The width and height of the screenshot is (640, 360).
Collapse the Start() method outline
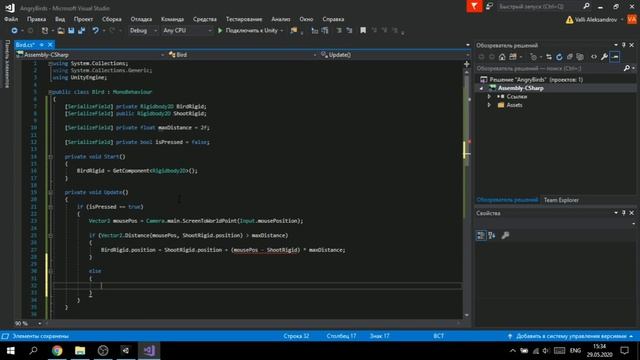coord(50,157)
